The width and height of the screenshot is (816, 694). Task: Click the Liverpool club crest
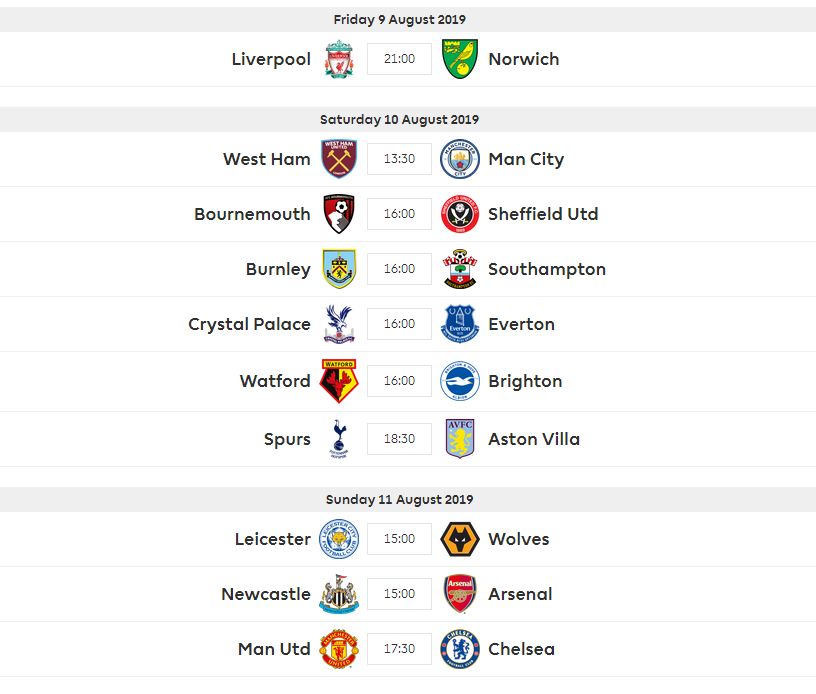click(x=339, y=59)
